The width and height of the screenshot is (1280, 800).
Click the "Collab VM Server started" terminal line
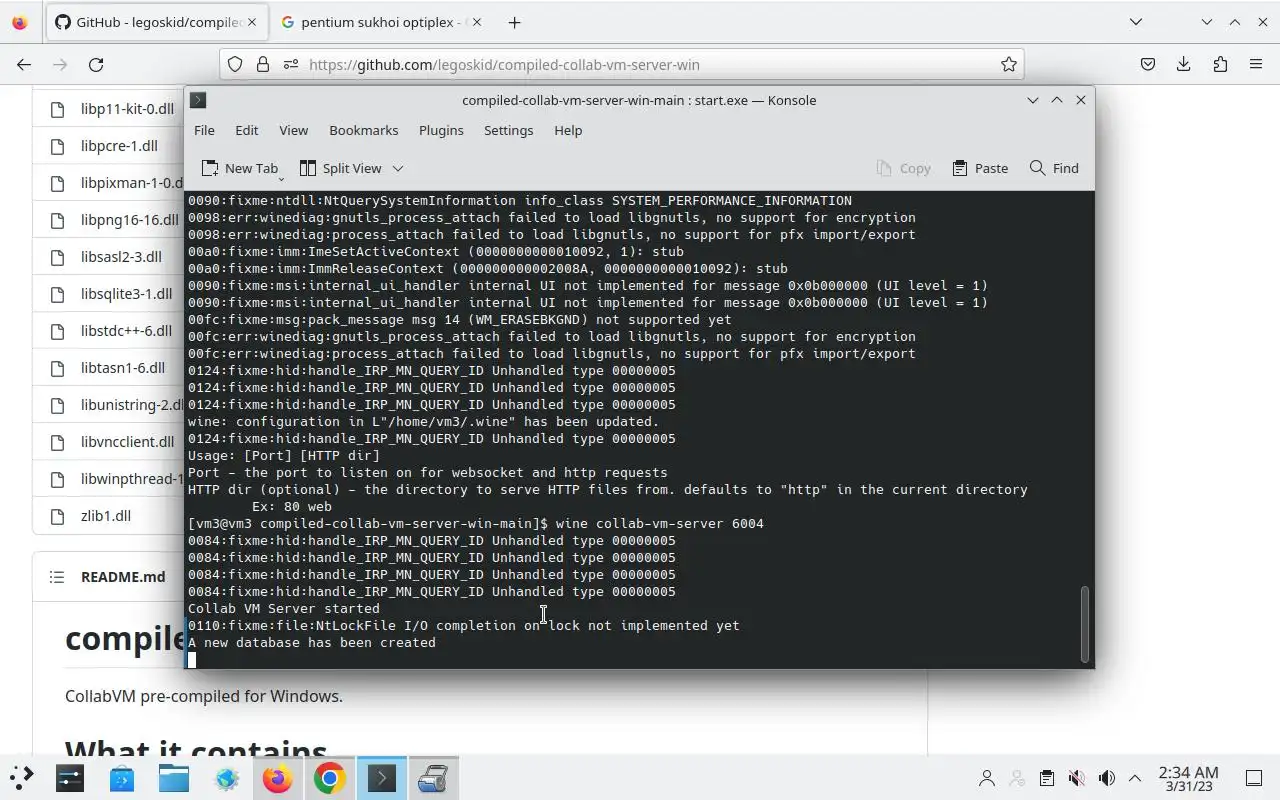point(284,608)
